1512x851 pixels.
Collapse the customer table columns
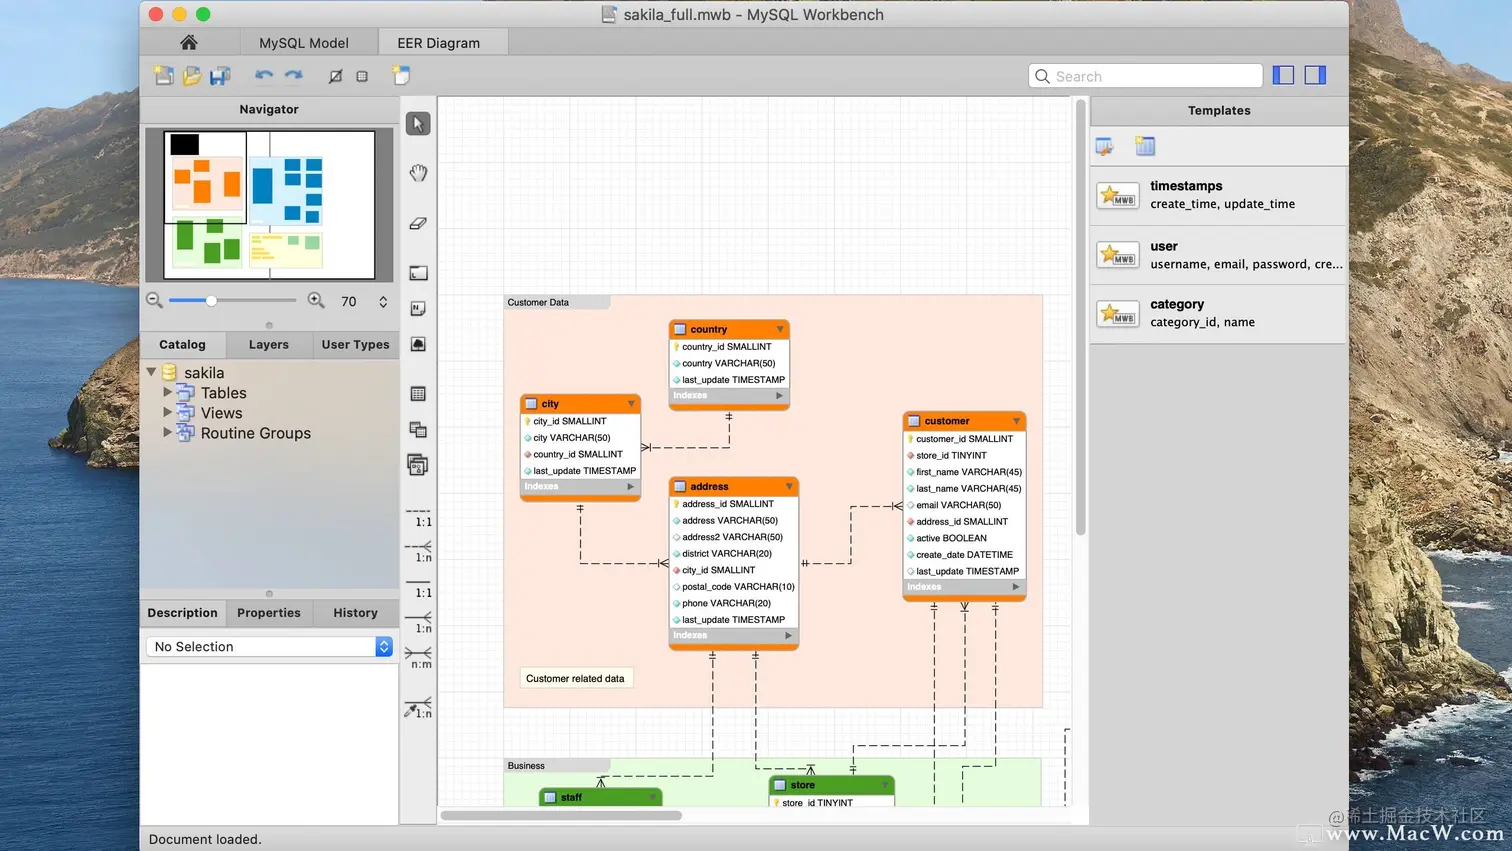pyautogui.click(x=1016, y=421)
